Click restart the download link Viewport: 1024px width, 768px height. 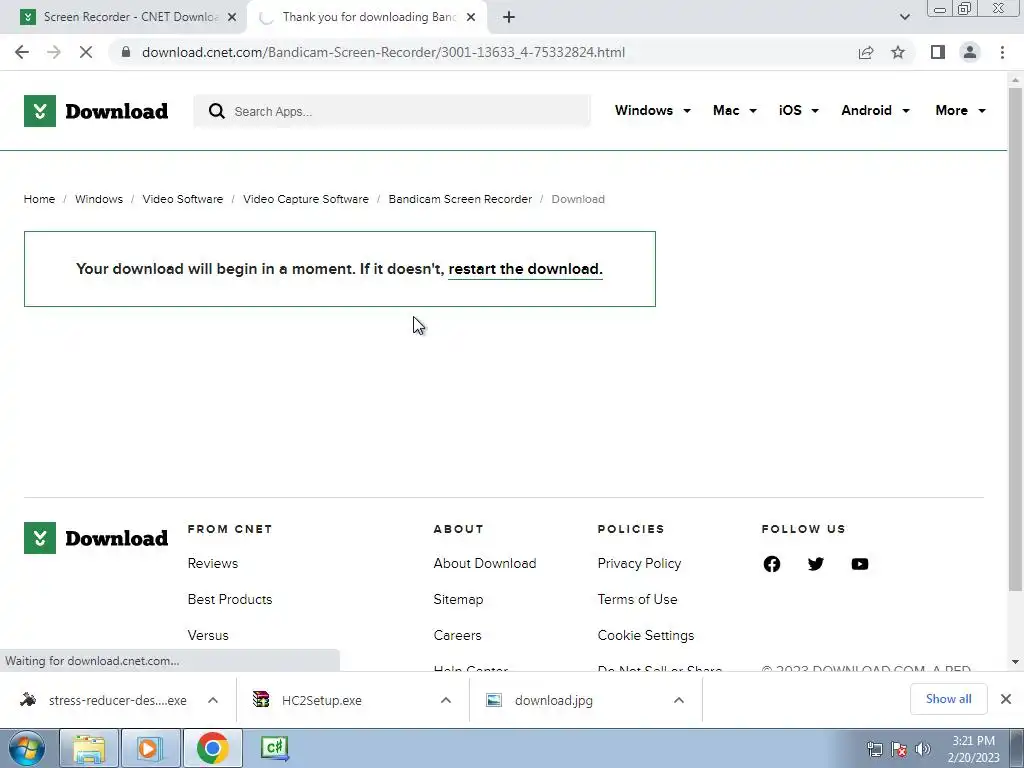526,269
